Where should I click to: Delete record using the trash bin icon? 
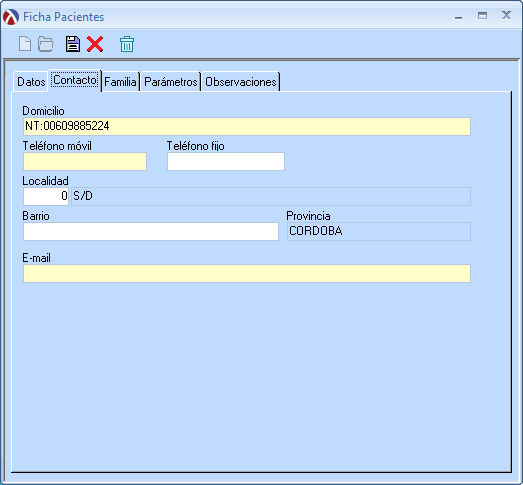click(127, 44)
